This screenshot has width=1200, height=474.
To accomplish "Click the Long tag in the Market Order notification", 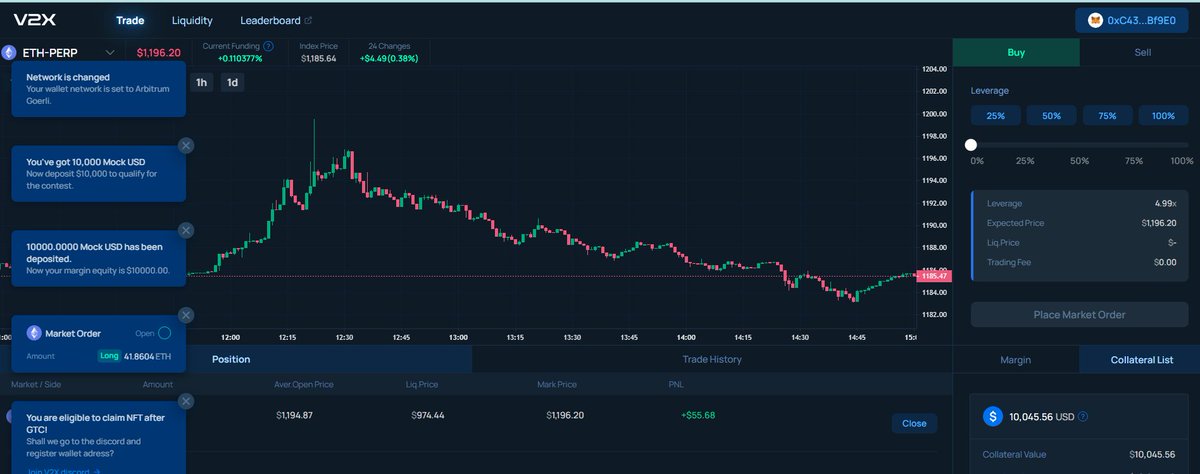I will point(109,355).
